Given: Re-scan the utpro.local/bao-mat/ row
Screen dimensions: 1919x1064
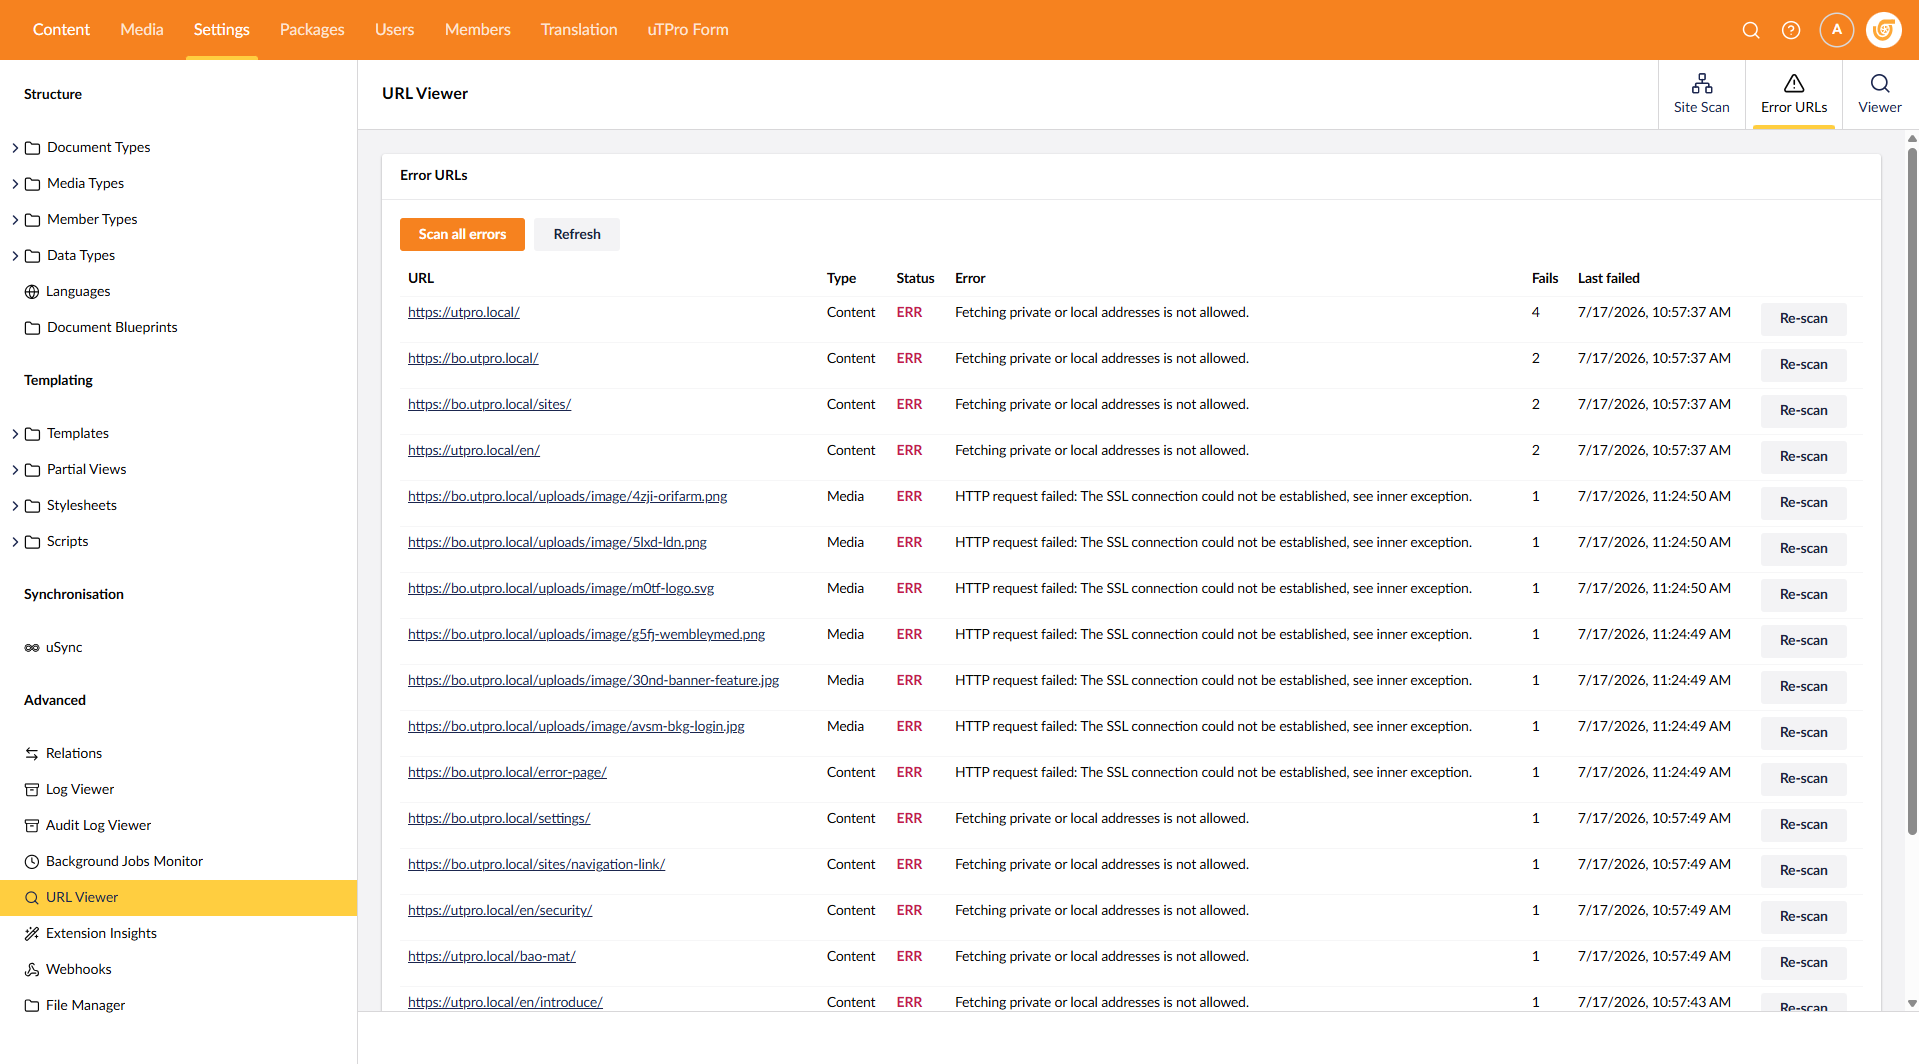Looking at the screenshot, I should click(1803, 963).
